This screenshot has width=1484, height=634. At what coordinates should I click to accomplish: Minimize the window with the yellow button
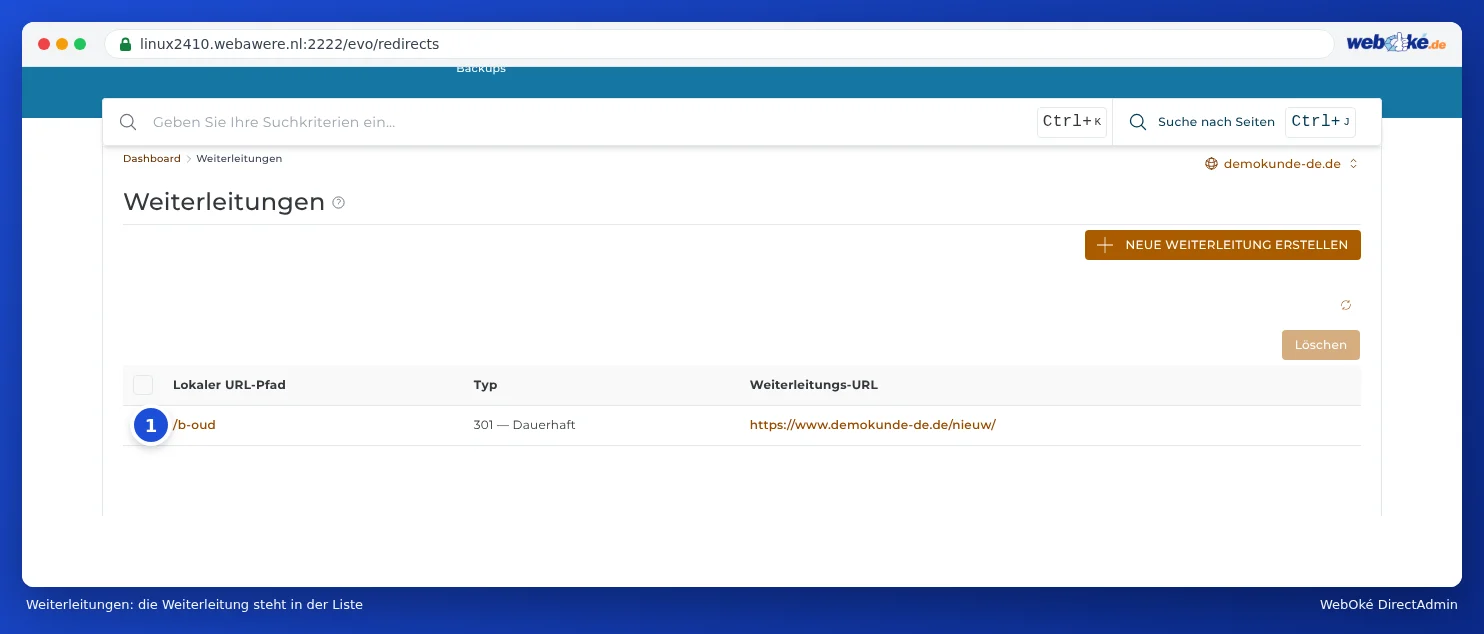[62, 44]
